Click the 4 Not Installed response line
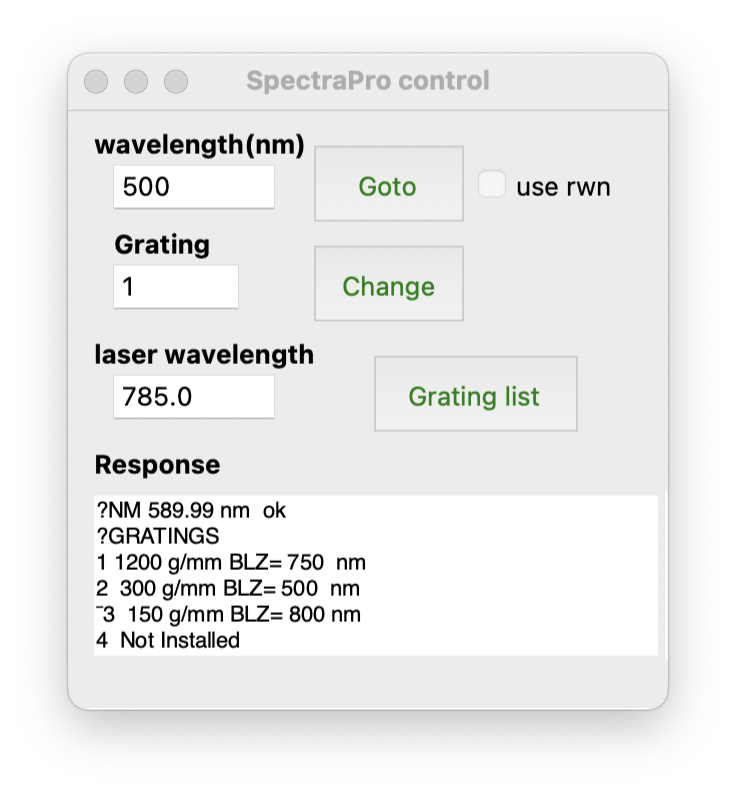The image size is (736, 792). [x=168, y=640]
